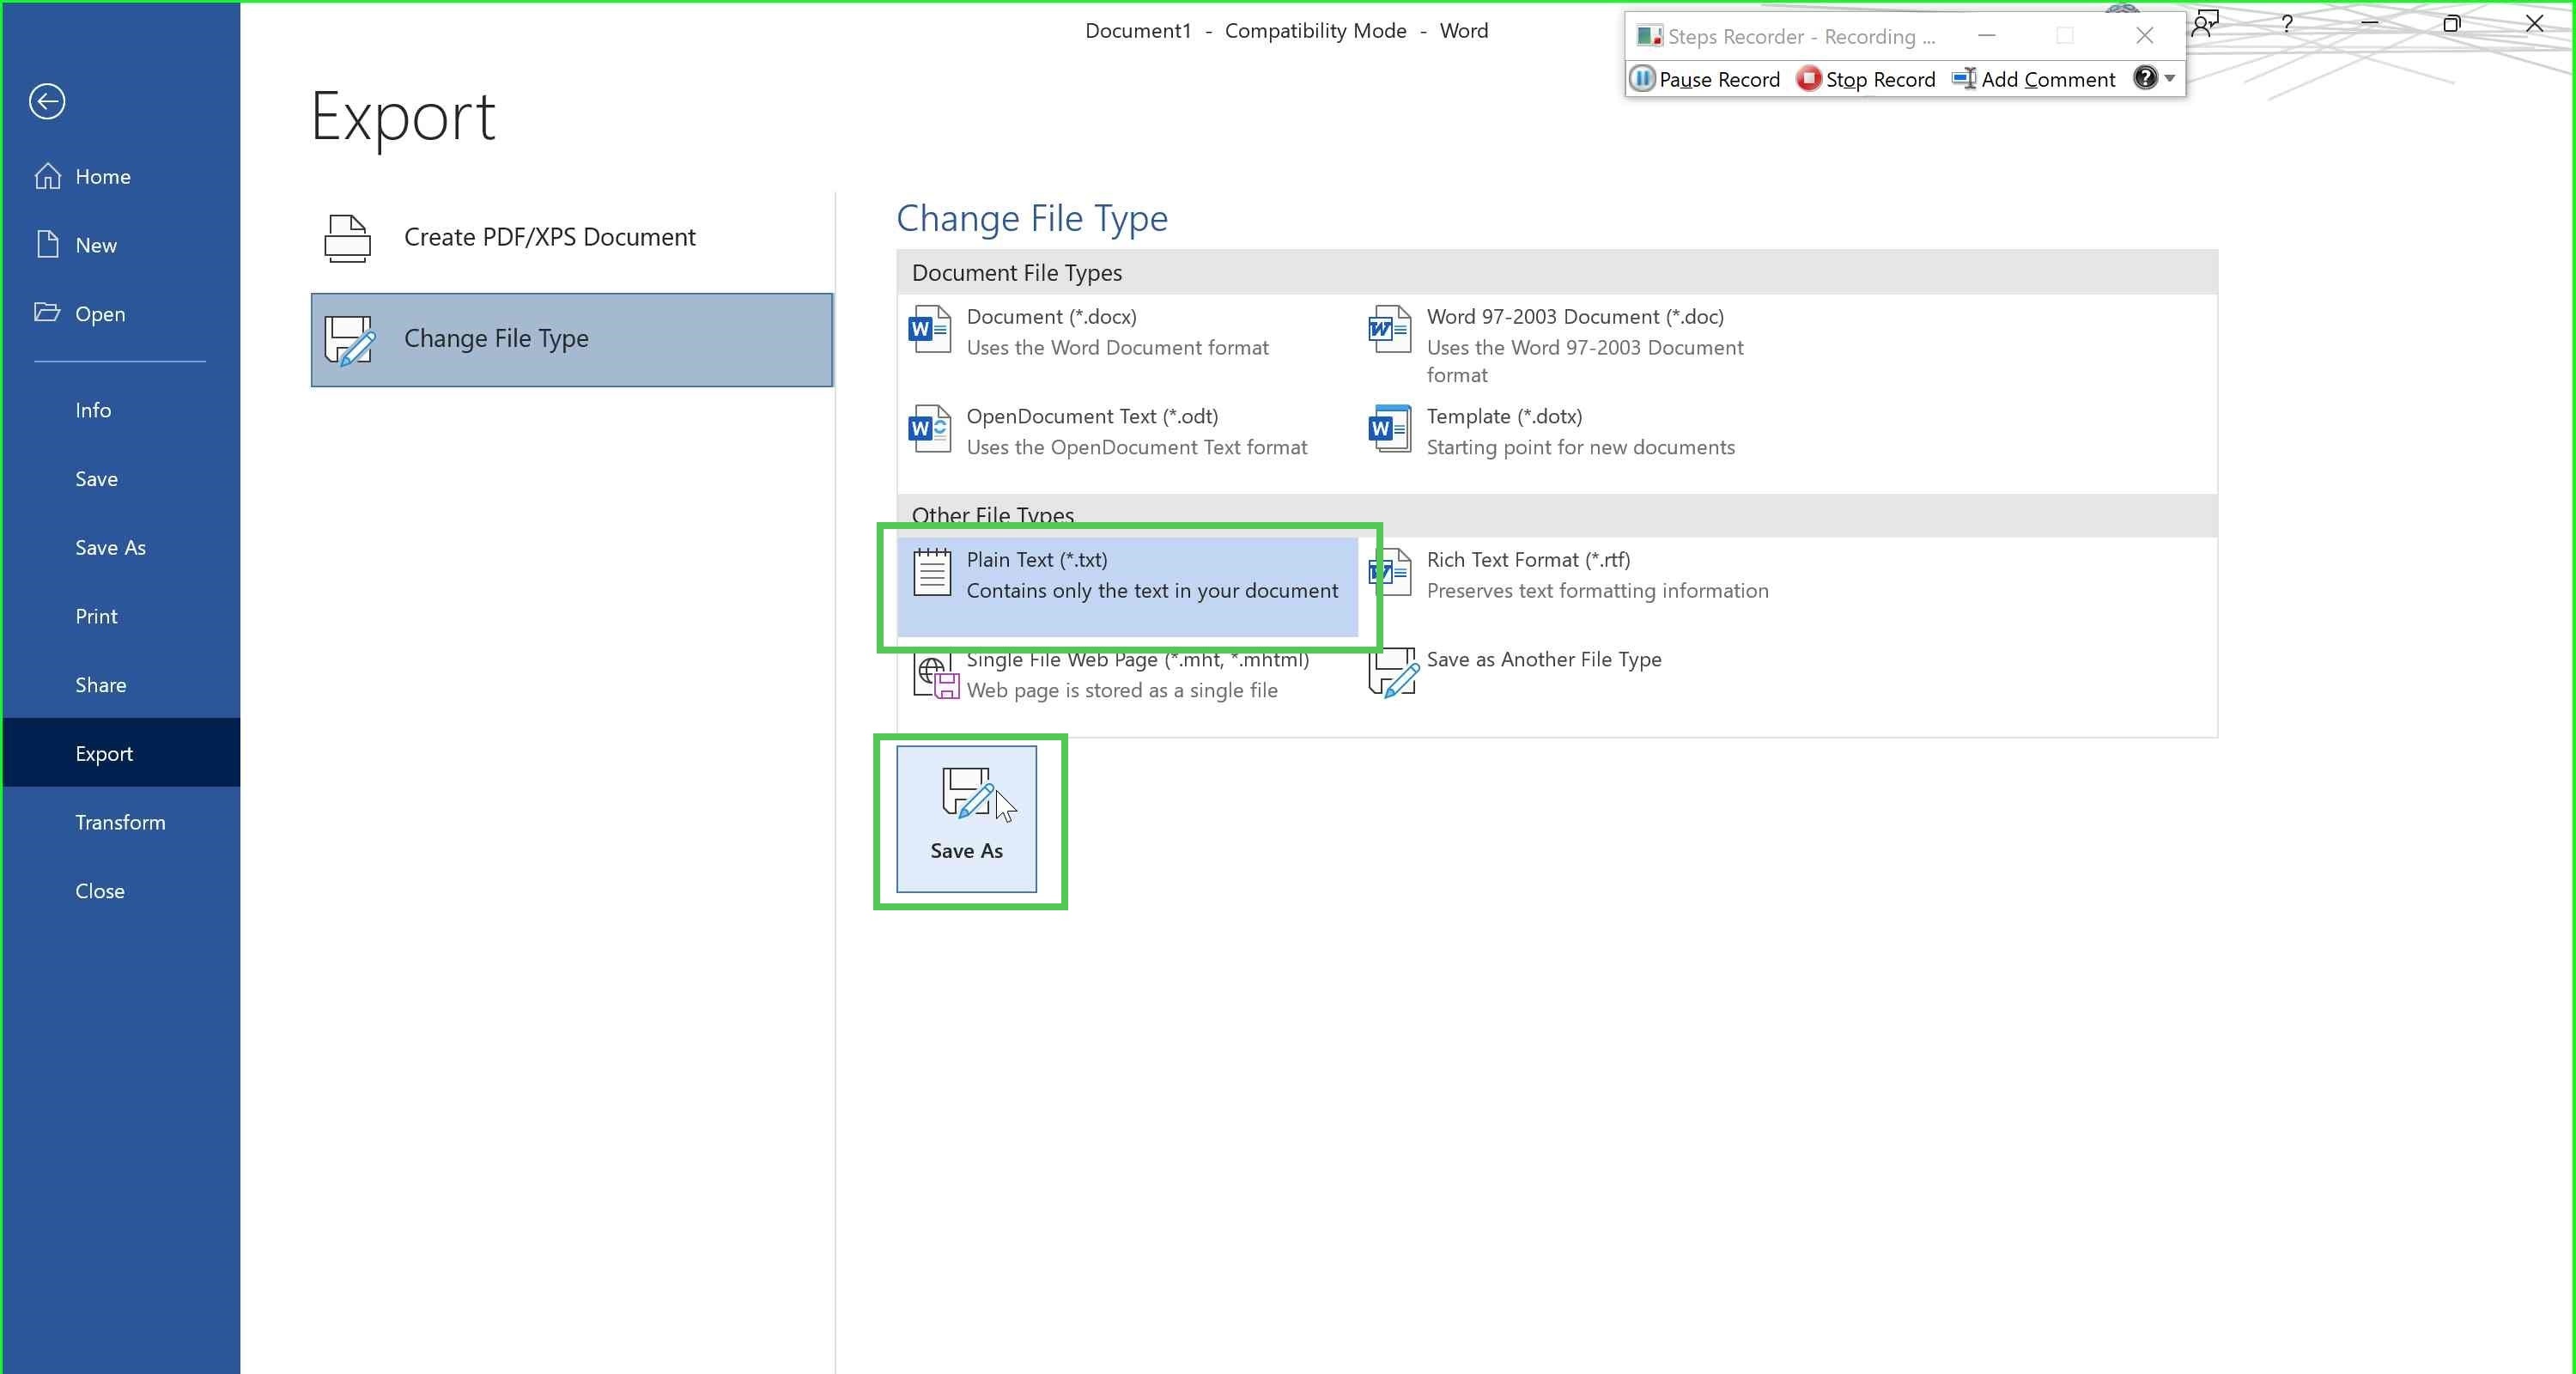Screen dimensions: 2576x1374
Task: Click the New document page icon
Action: [x=47, y=245]
